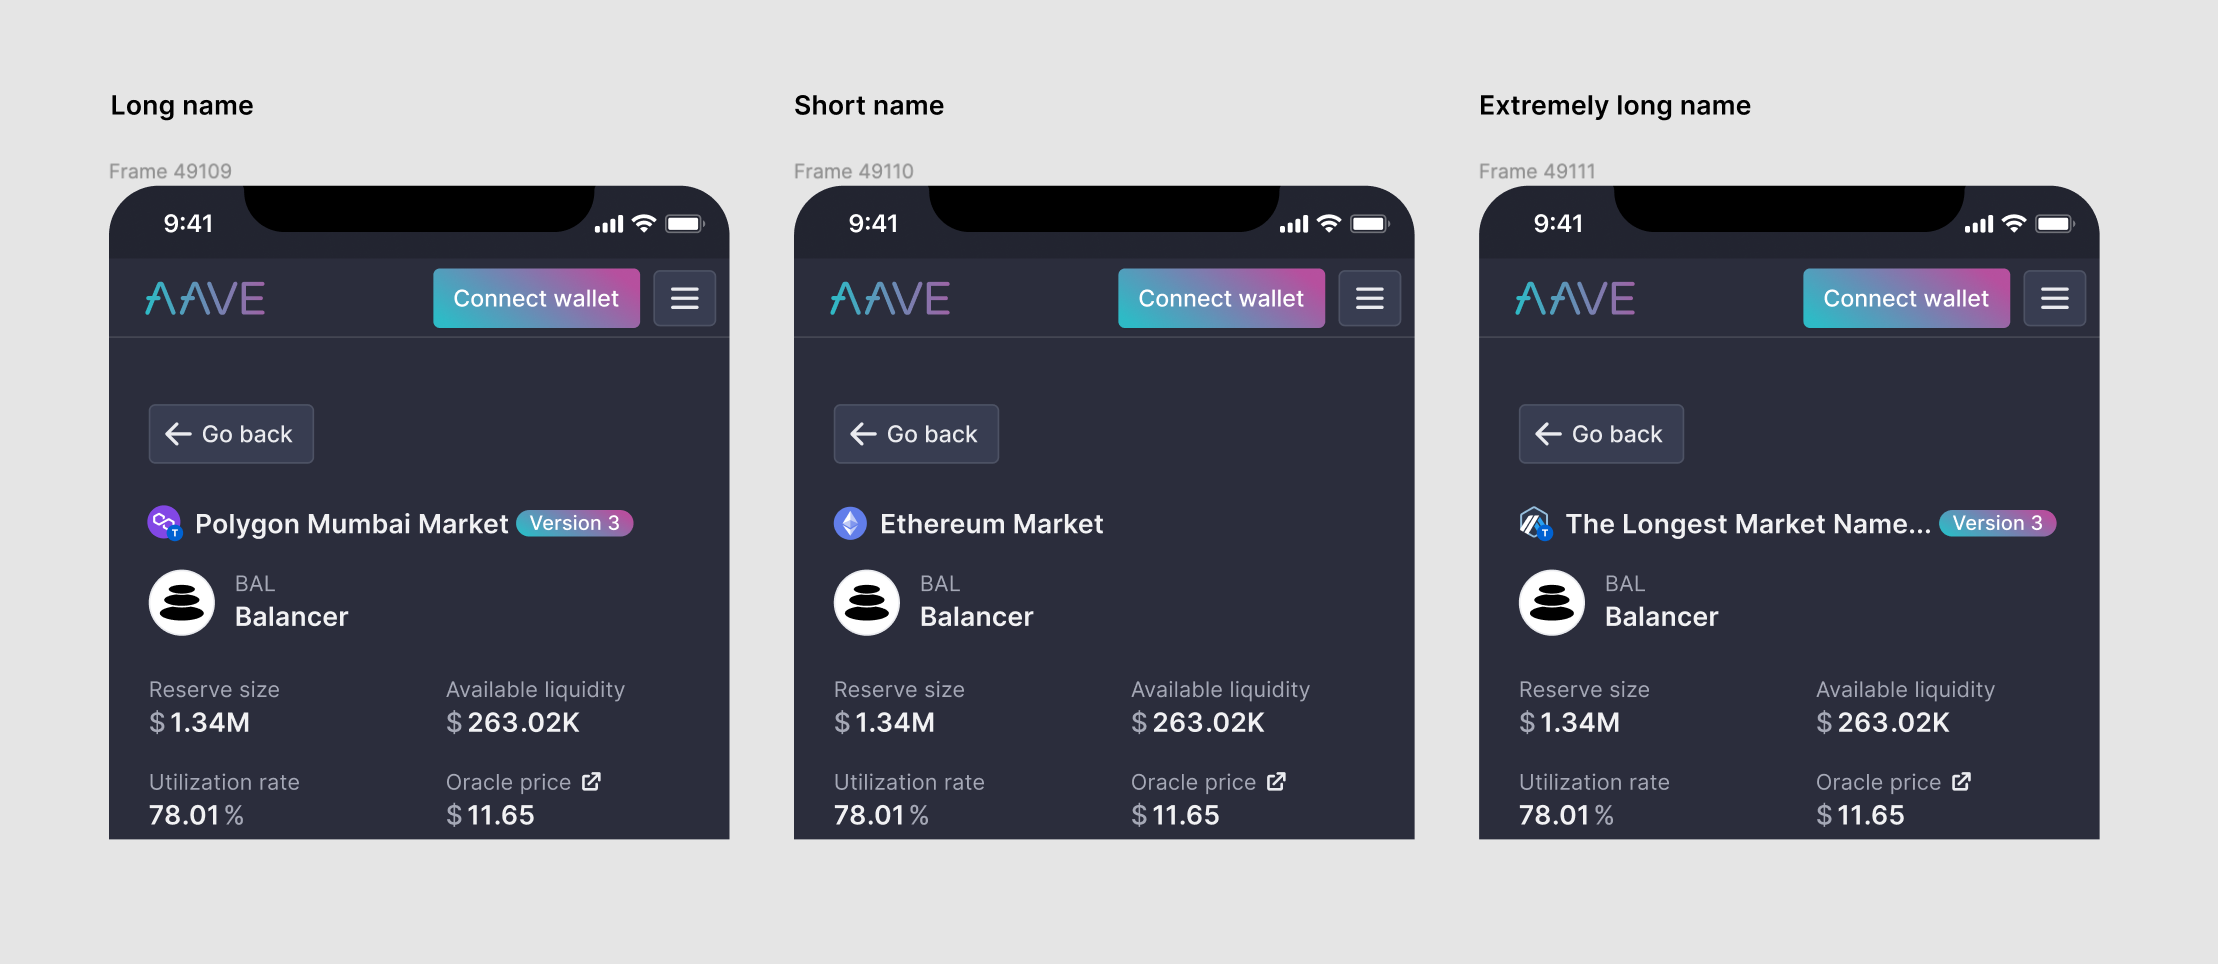
Task: Click the AAVE logo in the first frame
Action: tap(203, 297)
